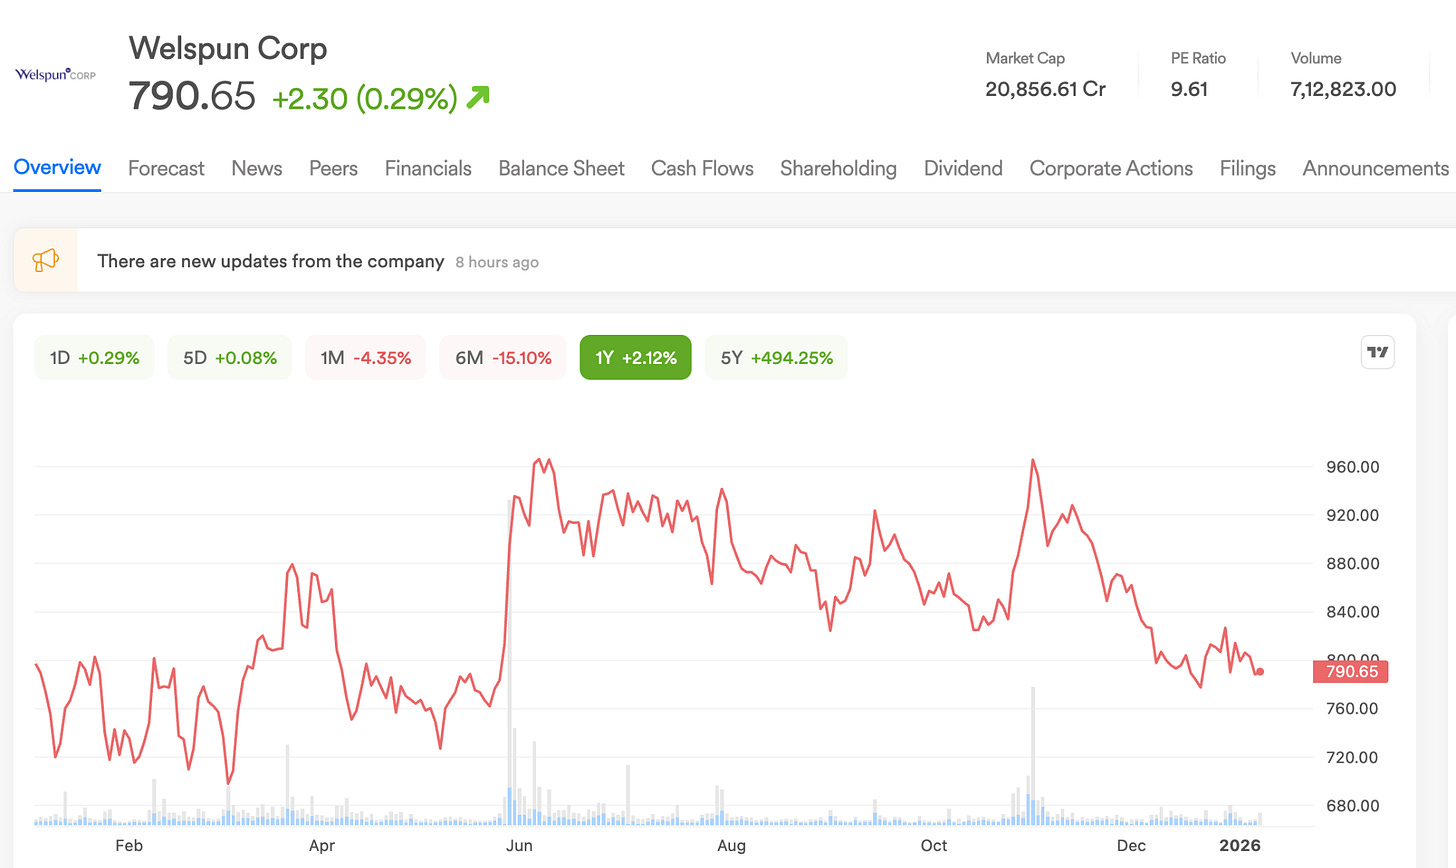The image size is (1456, 868).
Task: Click the Aug x-axis label
Action: 731,845
